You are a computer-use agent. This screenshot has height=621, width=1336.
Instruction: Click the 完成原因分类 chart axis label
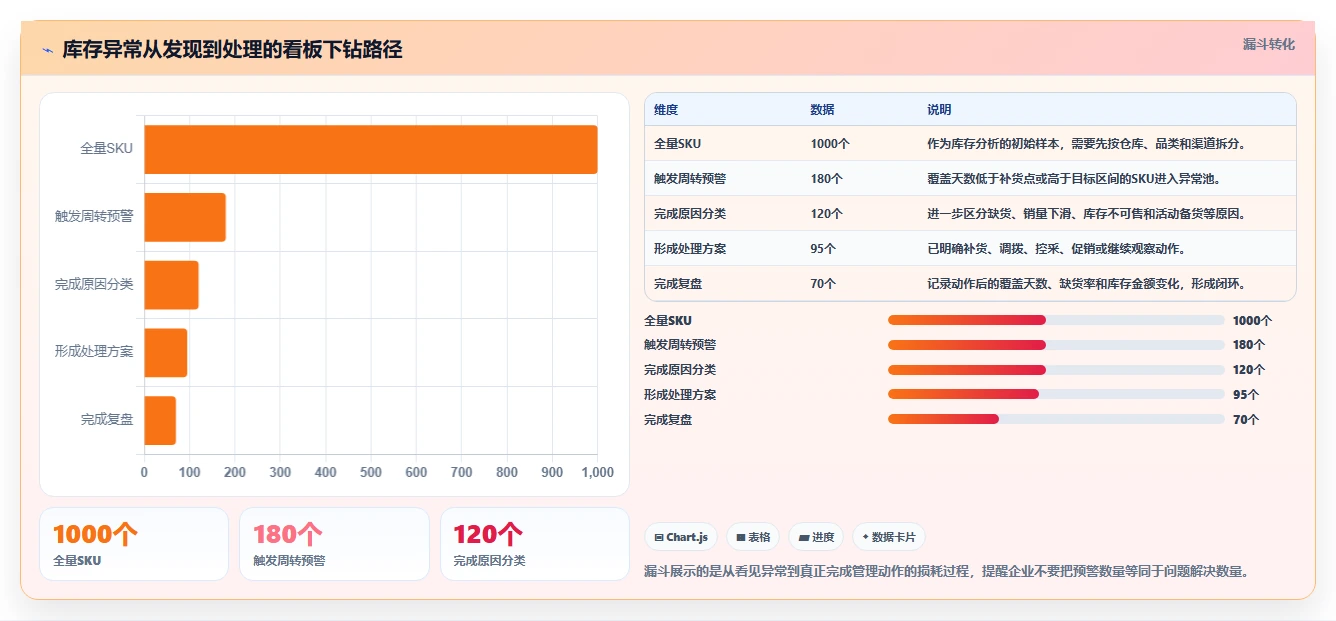94,284
